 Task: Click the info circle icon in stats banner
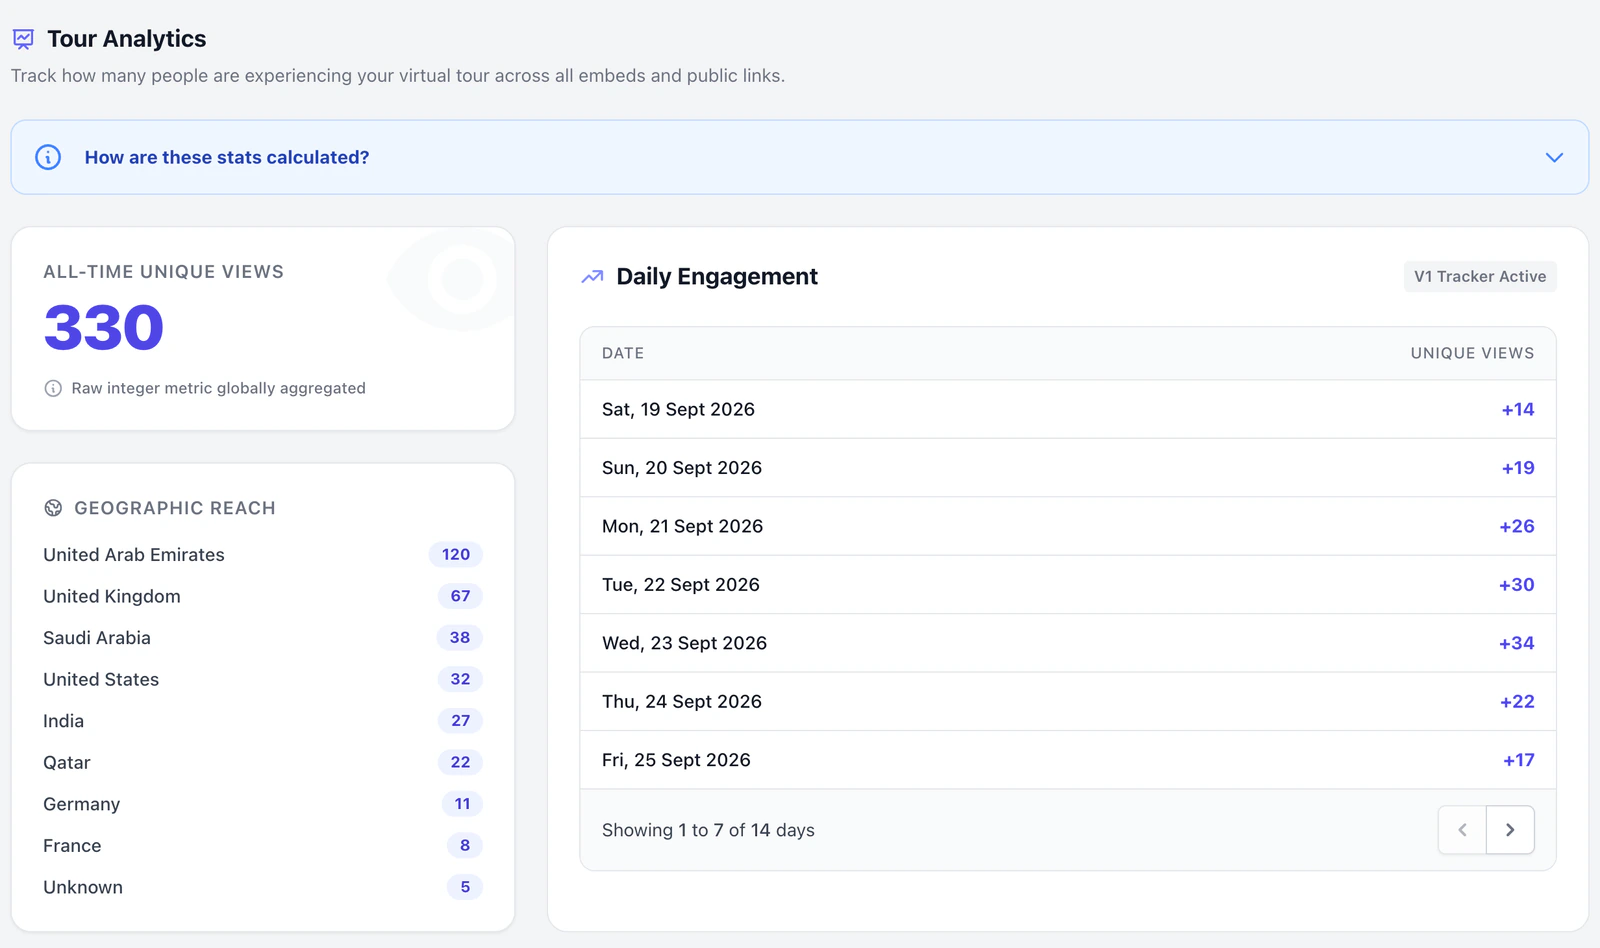coord(48,157)
